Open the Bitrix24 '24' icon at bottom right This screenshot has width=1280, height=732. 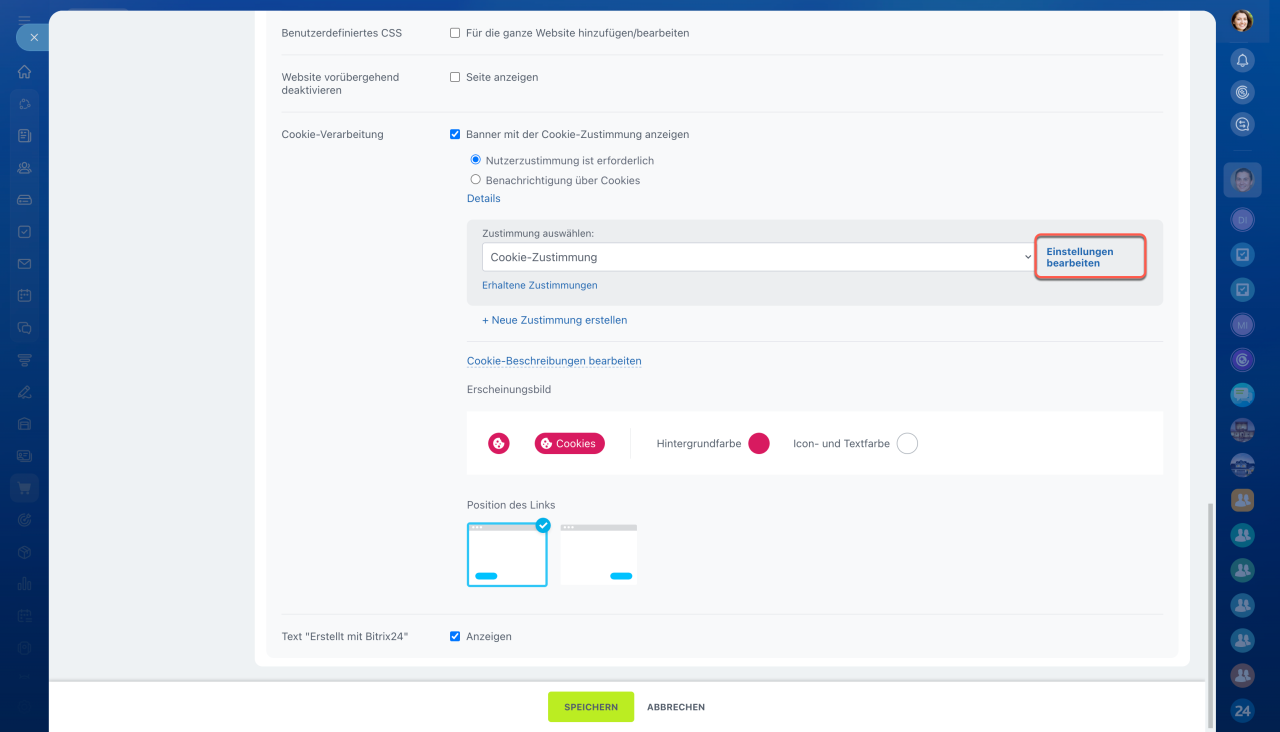point(1242,711)
